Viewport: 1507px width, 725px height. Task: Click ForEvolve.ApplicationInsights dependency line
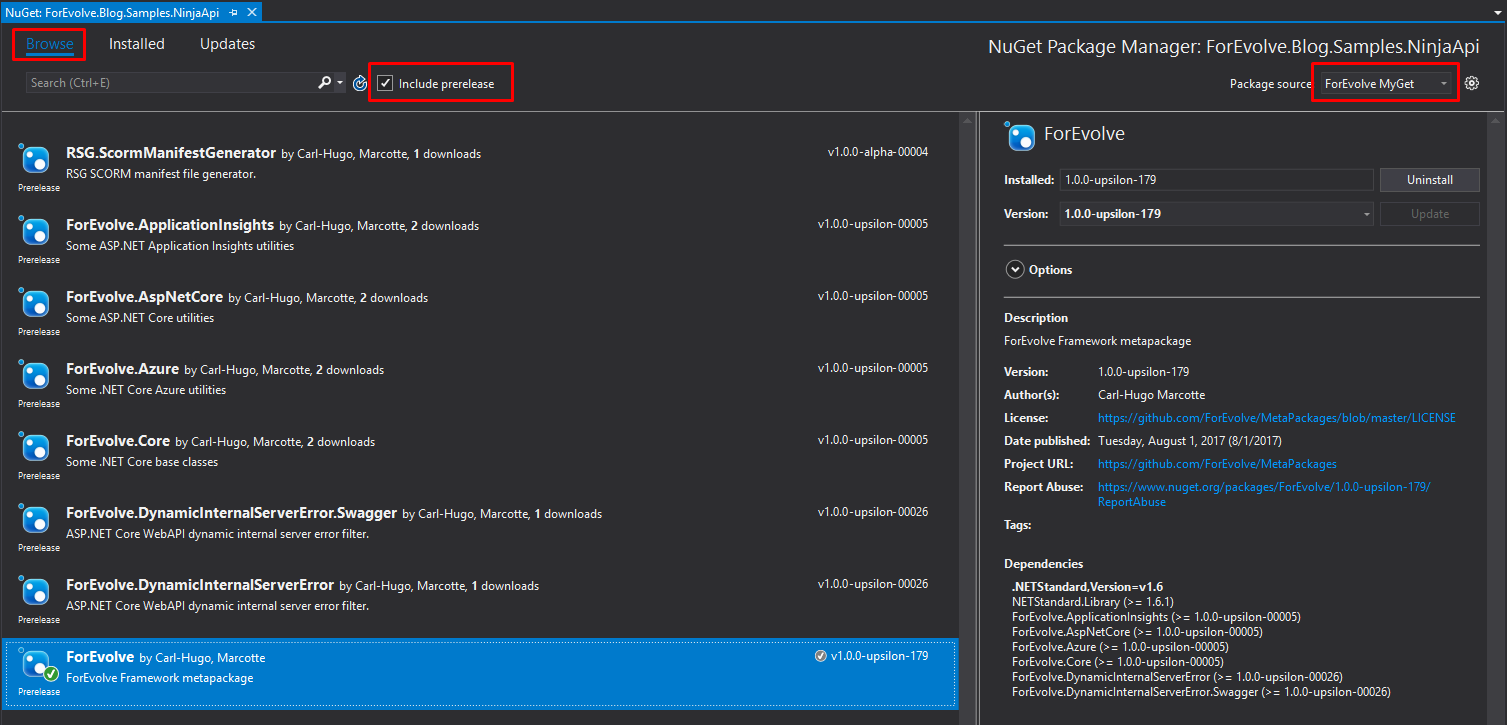coord(1156,617)
